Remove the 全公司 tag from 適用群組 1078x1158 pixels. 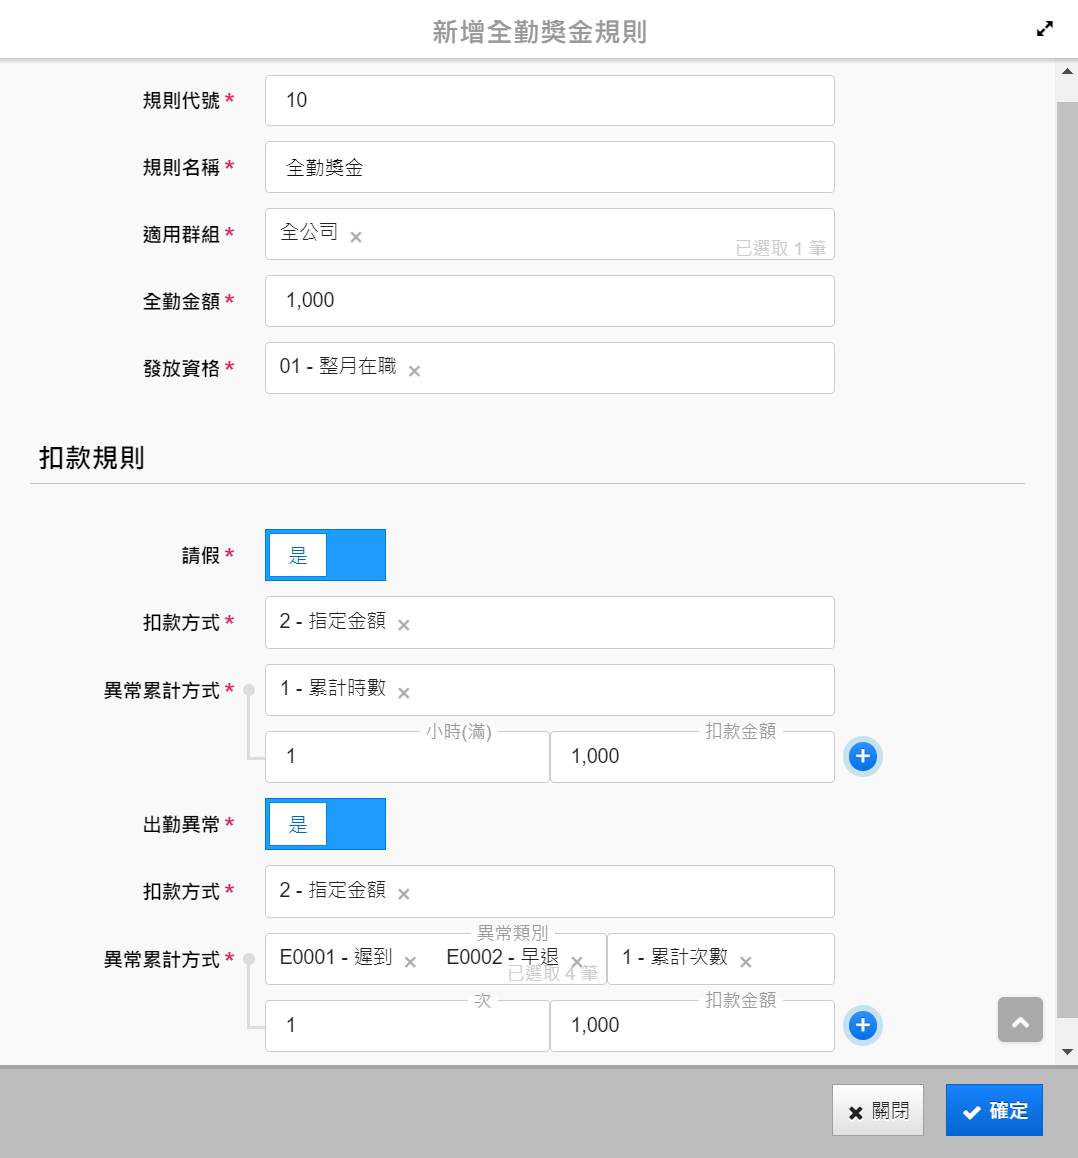[x=356, y=237]
